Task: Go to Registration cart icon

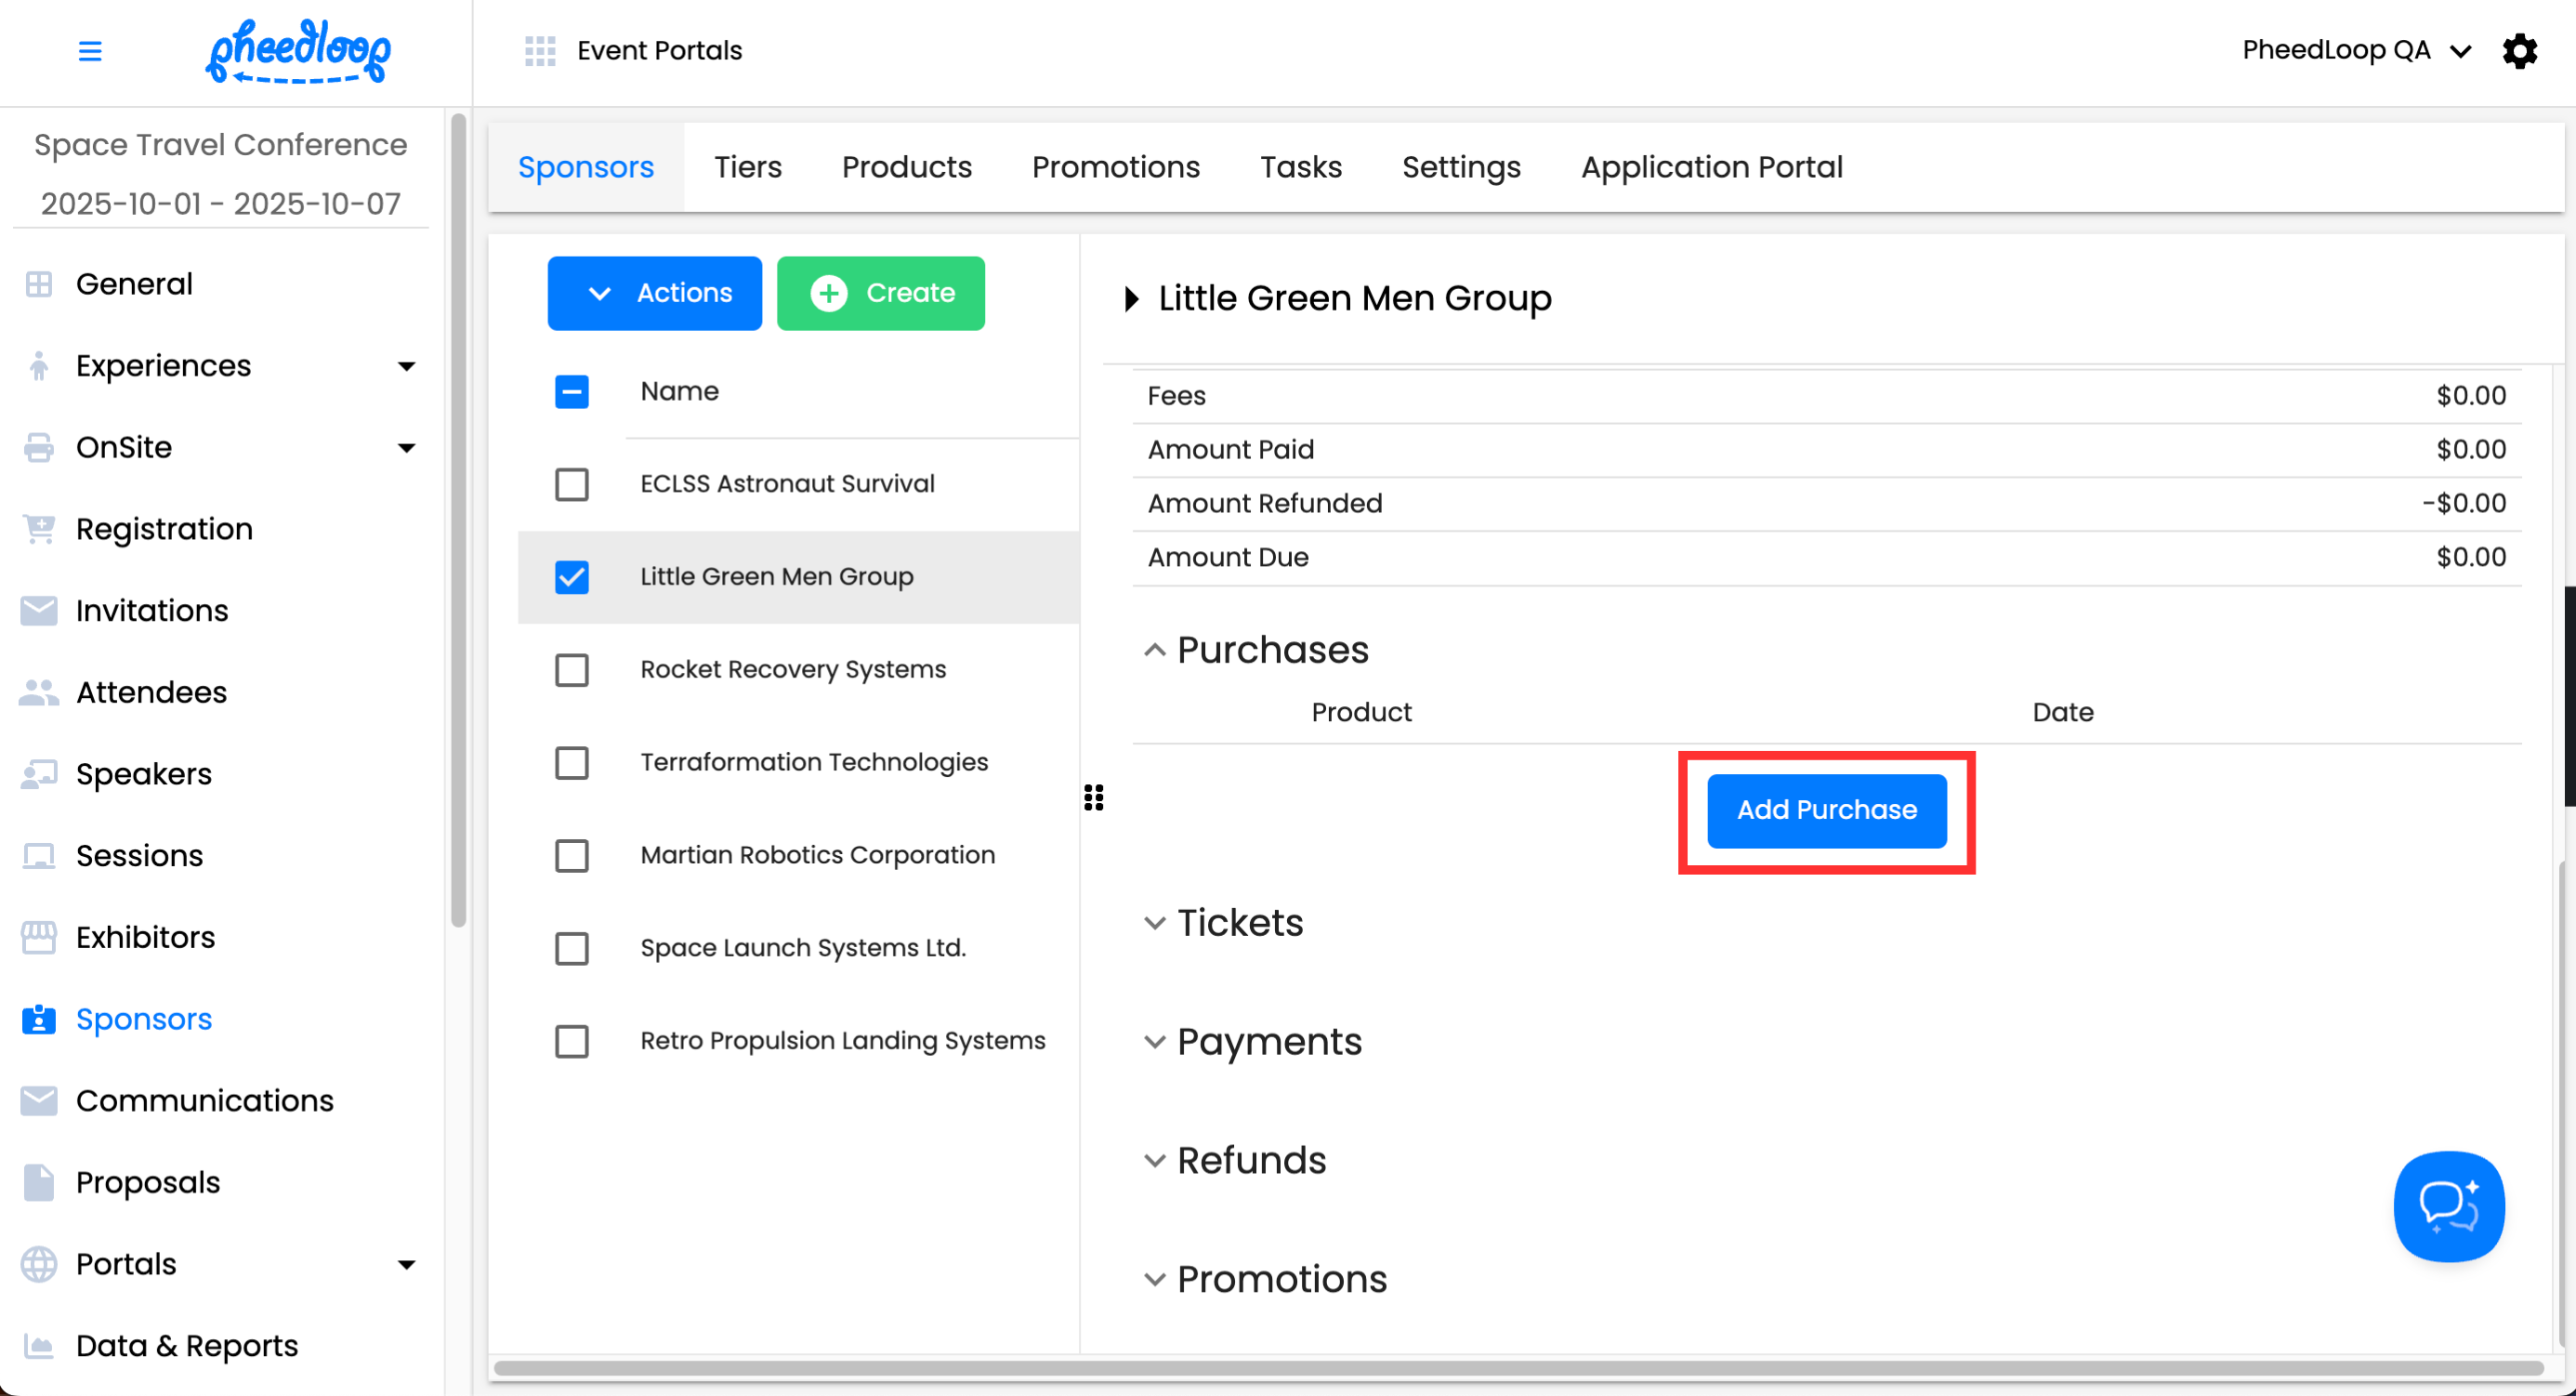Action: 39,529
